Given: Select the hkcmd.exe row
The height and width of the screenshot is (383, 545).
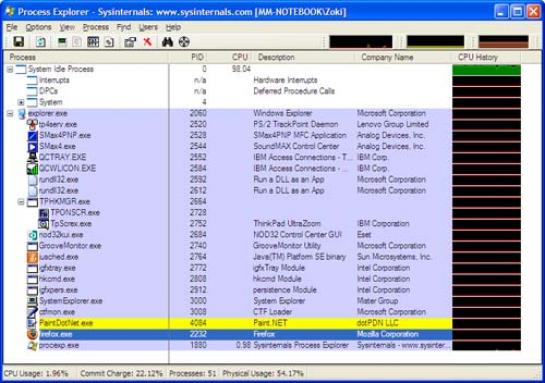Looking at the screenshot, I should pyautogui.click(x=262, y=279).
